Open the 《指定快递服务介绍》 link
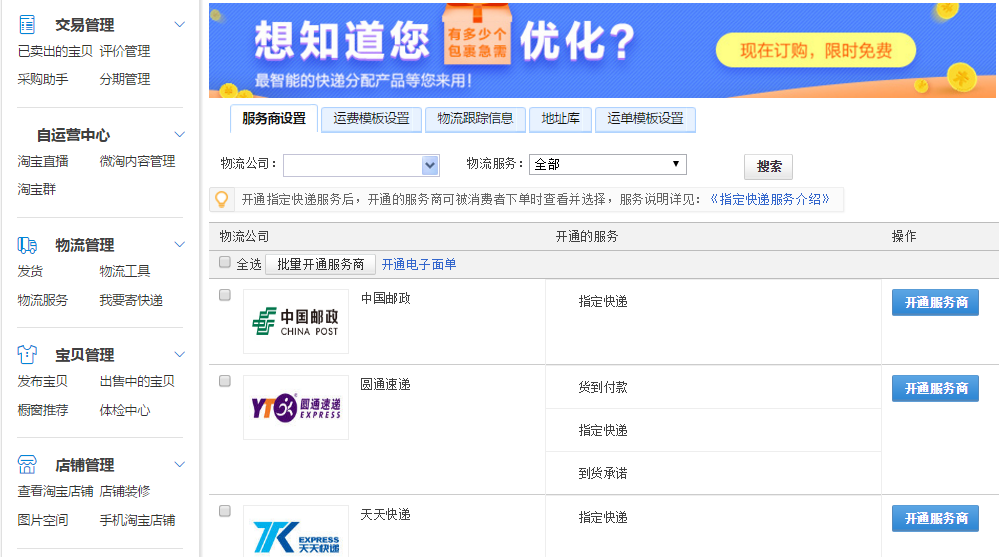 [770, 199]
